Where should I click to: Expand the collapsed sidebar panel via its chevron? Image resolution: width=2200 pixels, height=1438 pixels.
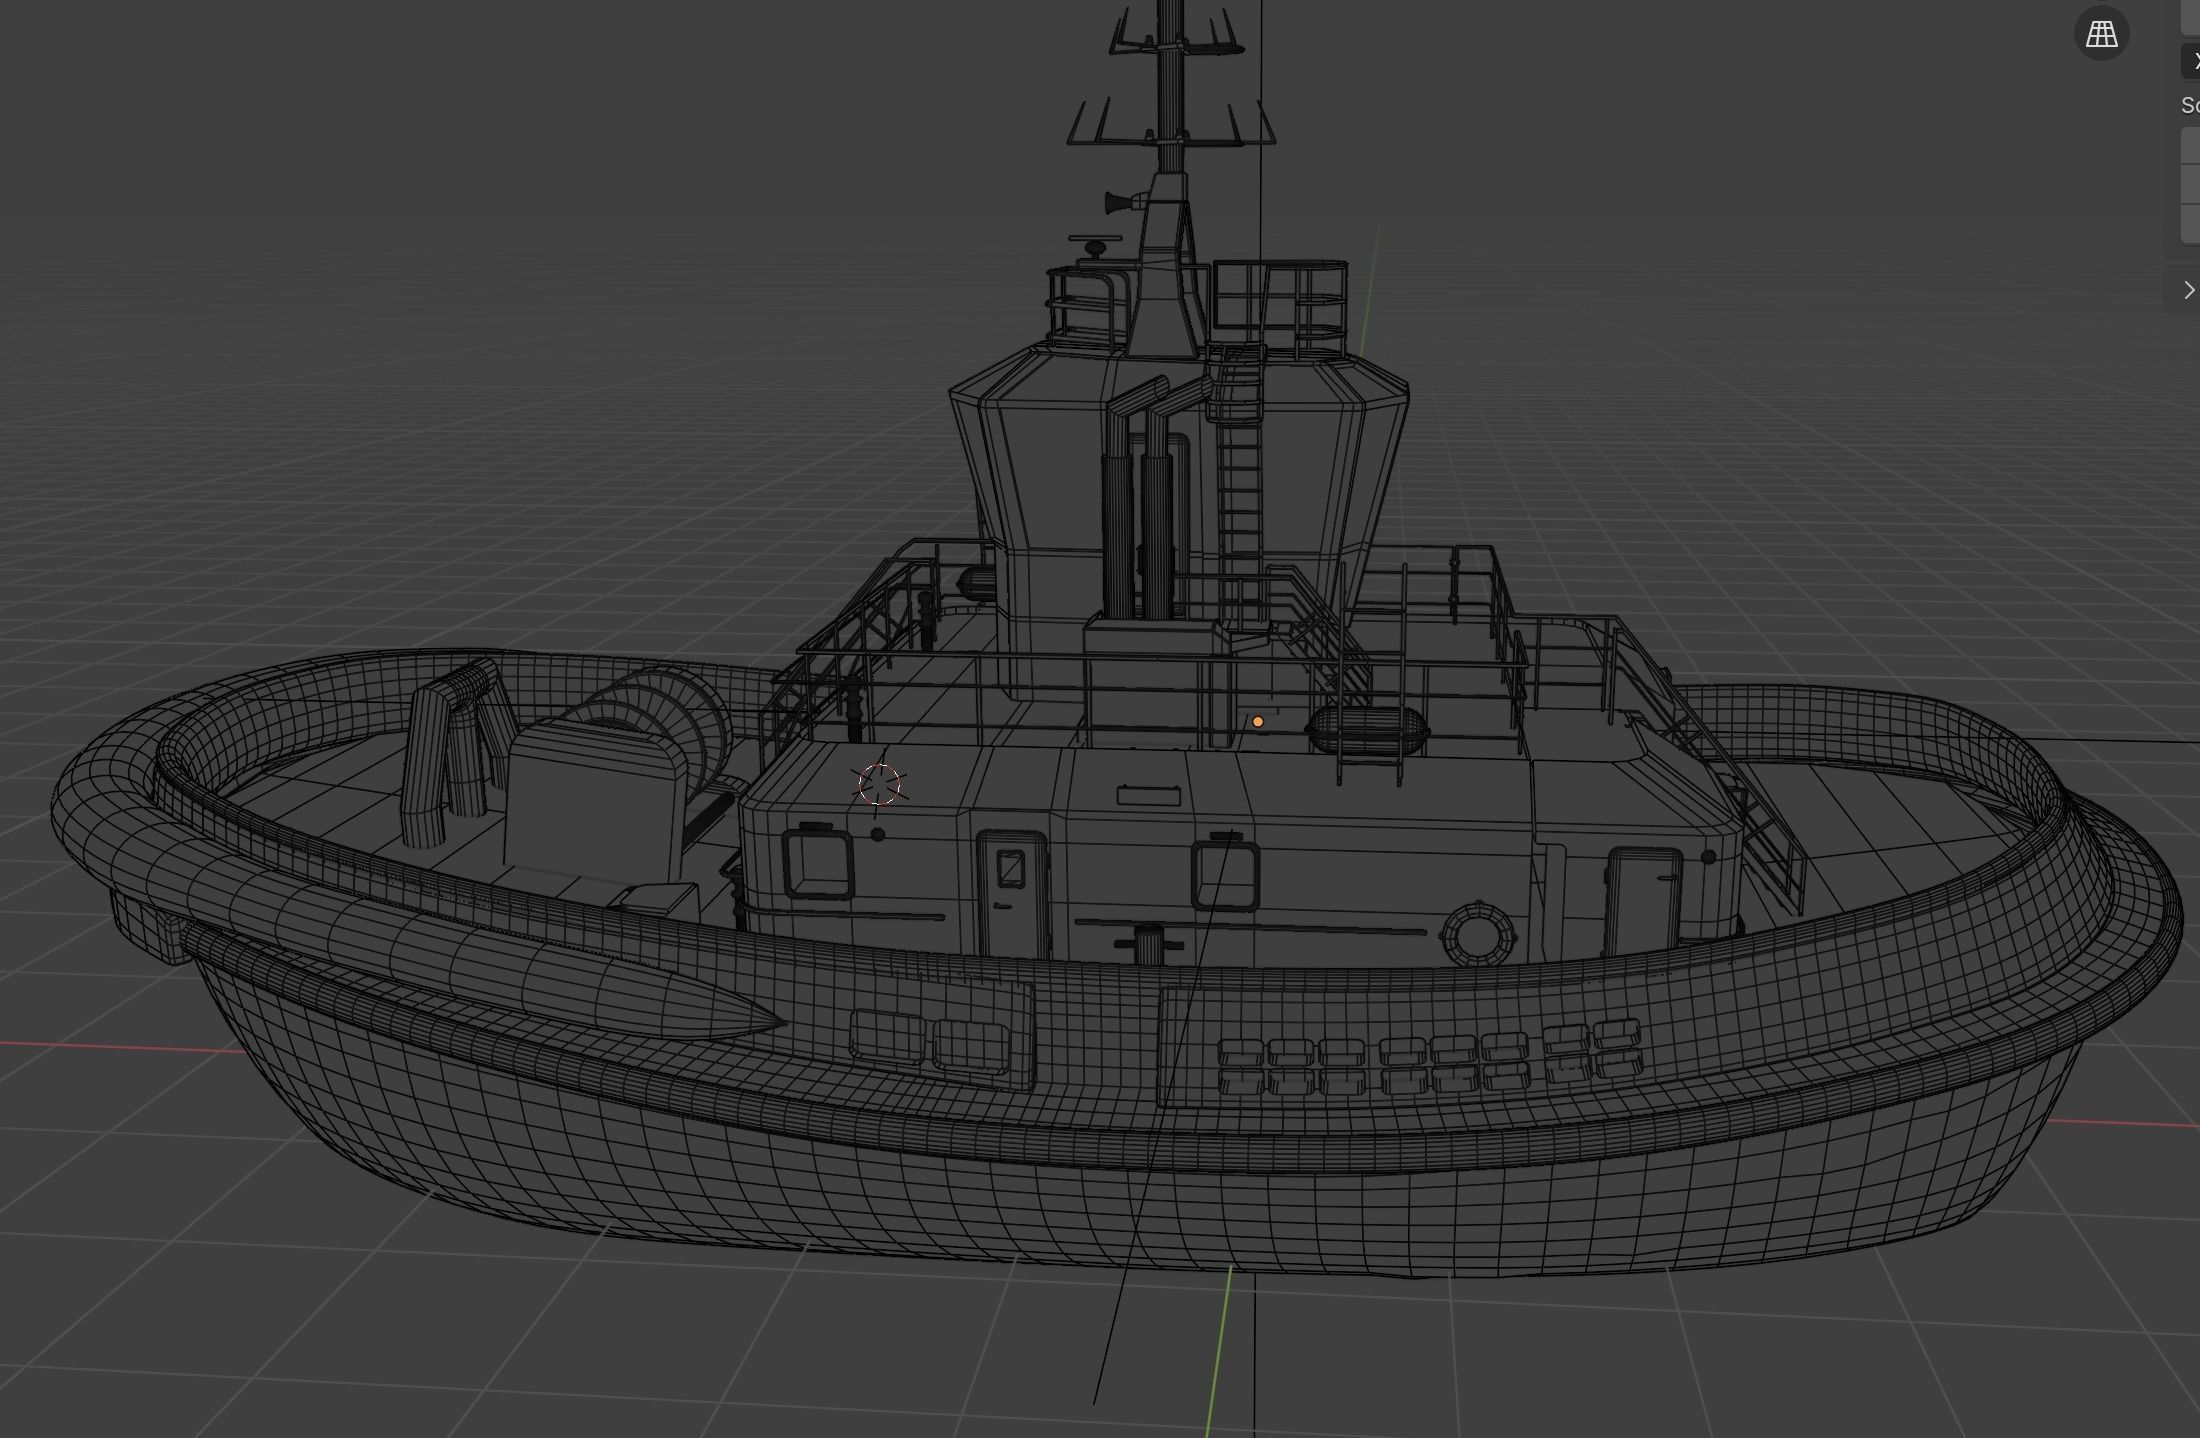[x=2189, y=290]
